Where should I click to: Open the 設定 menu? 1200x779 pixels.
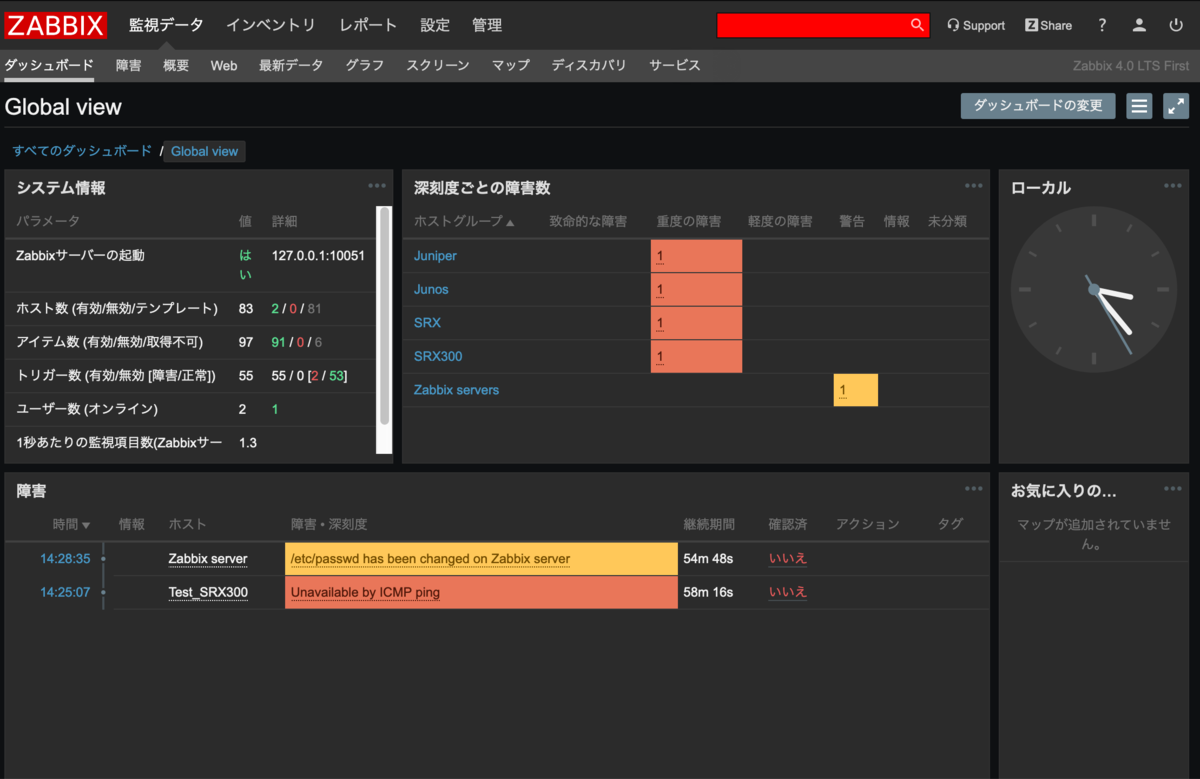(x=435, y=25)
